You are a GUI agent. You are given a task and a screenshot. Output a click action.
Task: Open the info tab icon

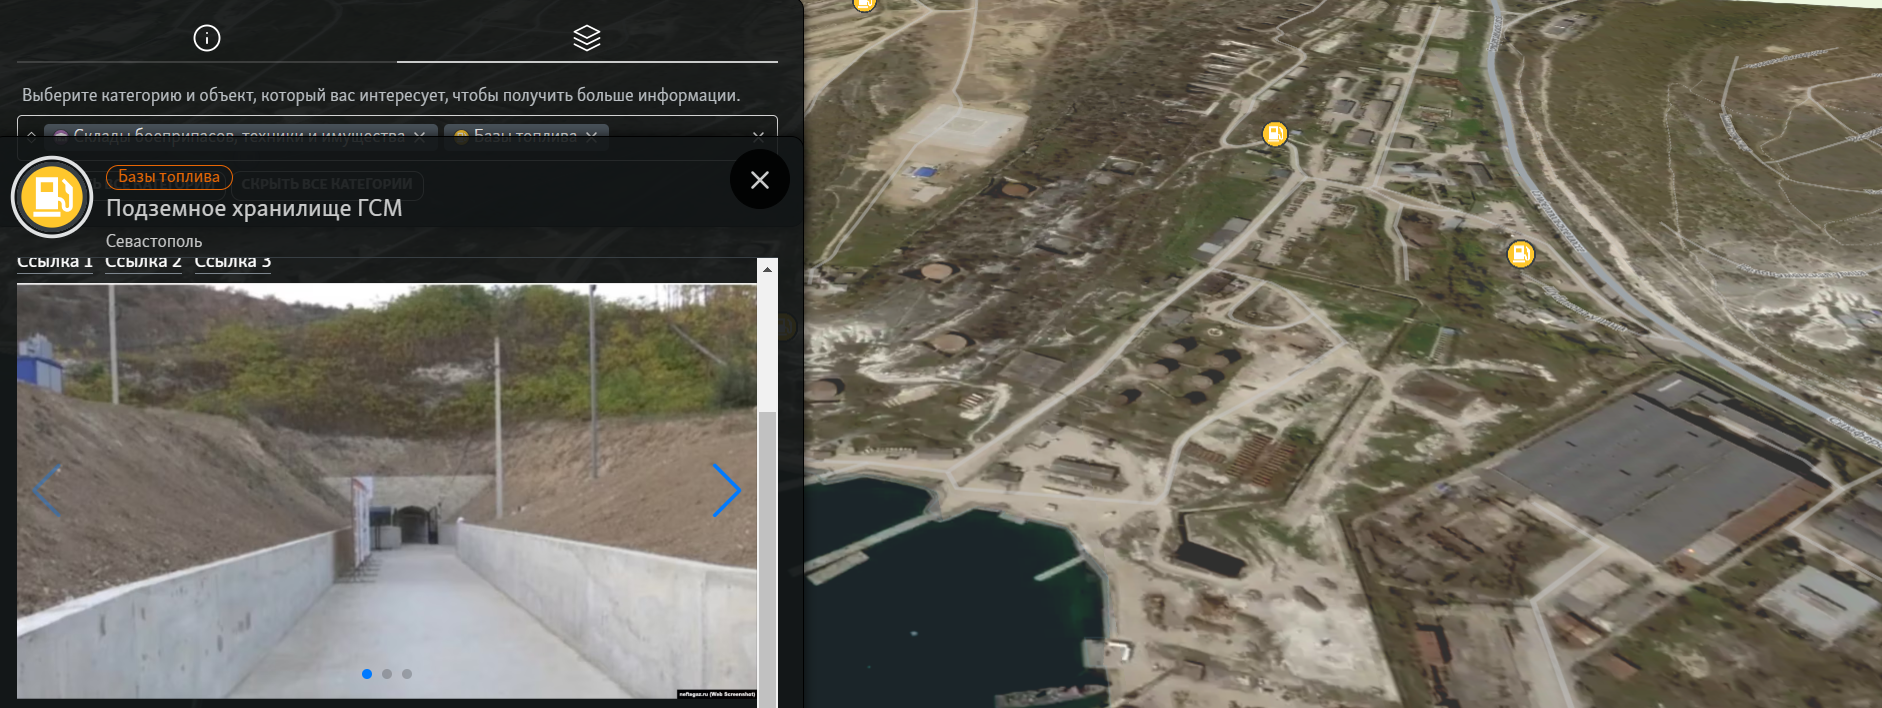point(207,38)
